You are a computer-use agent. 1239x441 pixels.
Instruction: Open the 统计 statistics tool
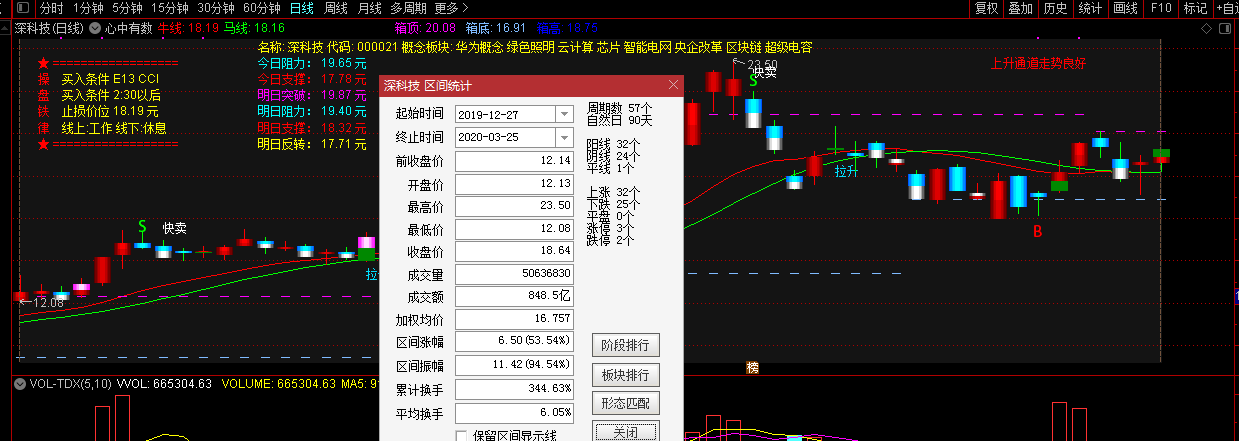pos(1090,8)
